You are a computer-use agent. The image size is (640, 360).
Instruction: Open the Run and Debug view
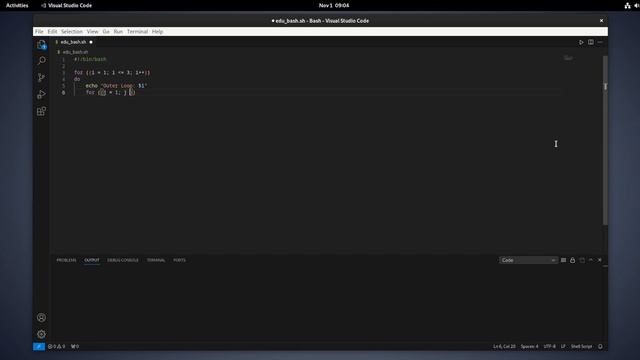pos(41,94)
